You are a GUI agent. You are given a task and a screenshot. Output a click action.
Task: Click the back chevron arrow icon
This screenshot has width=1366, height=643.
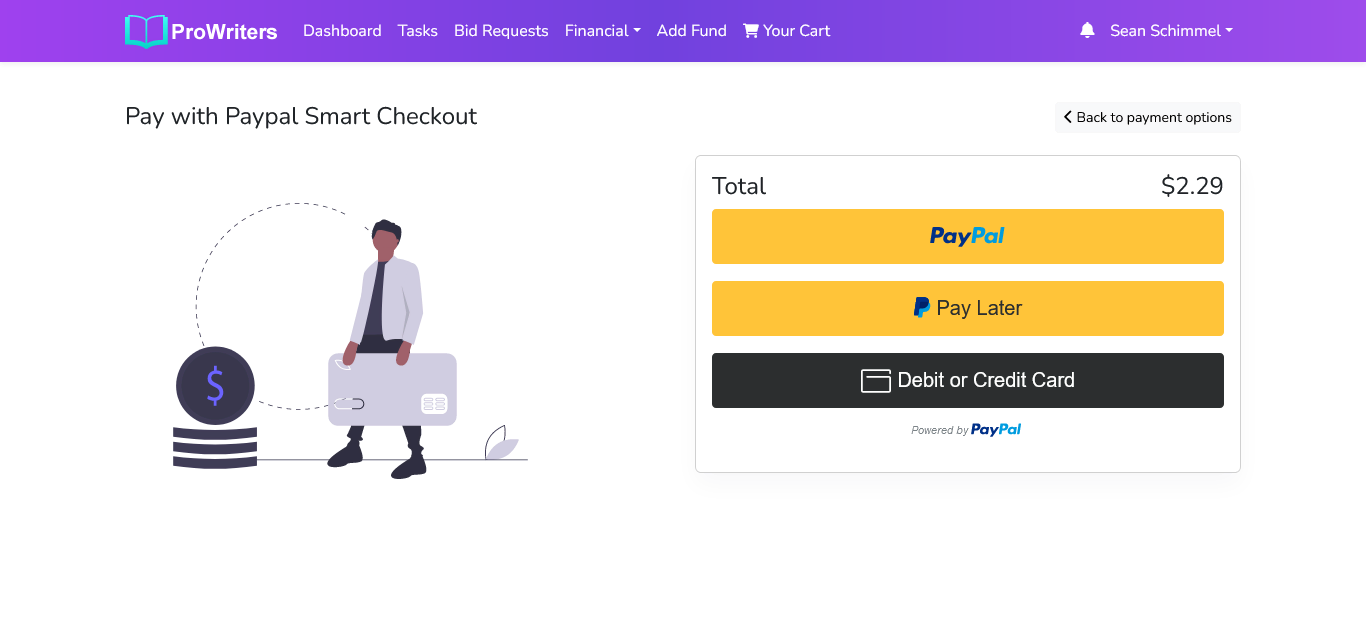tap(1067, 117)
